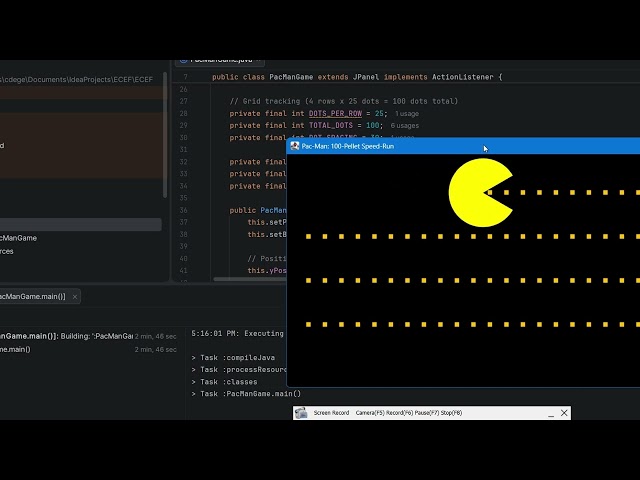Click the sticky 'public class PacManGame' header line
This screenshot has height=480, width=640.
click(x=357, y=77)
